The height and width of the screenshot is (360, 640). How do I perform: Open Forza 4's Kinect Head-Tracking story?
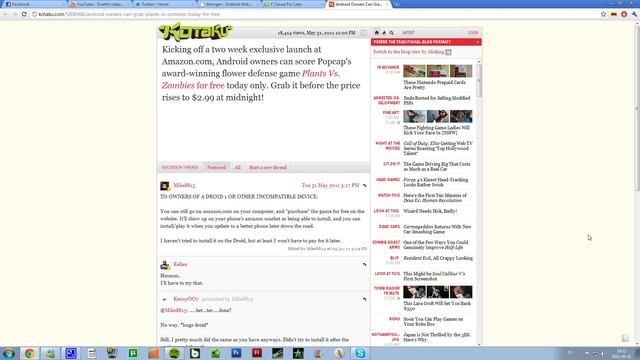(x=436, y=182)
